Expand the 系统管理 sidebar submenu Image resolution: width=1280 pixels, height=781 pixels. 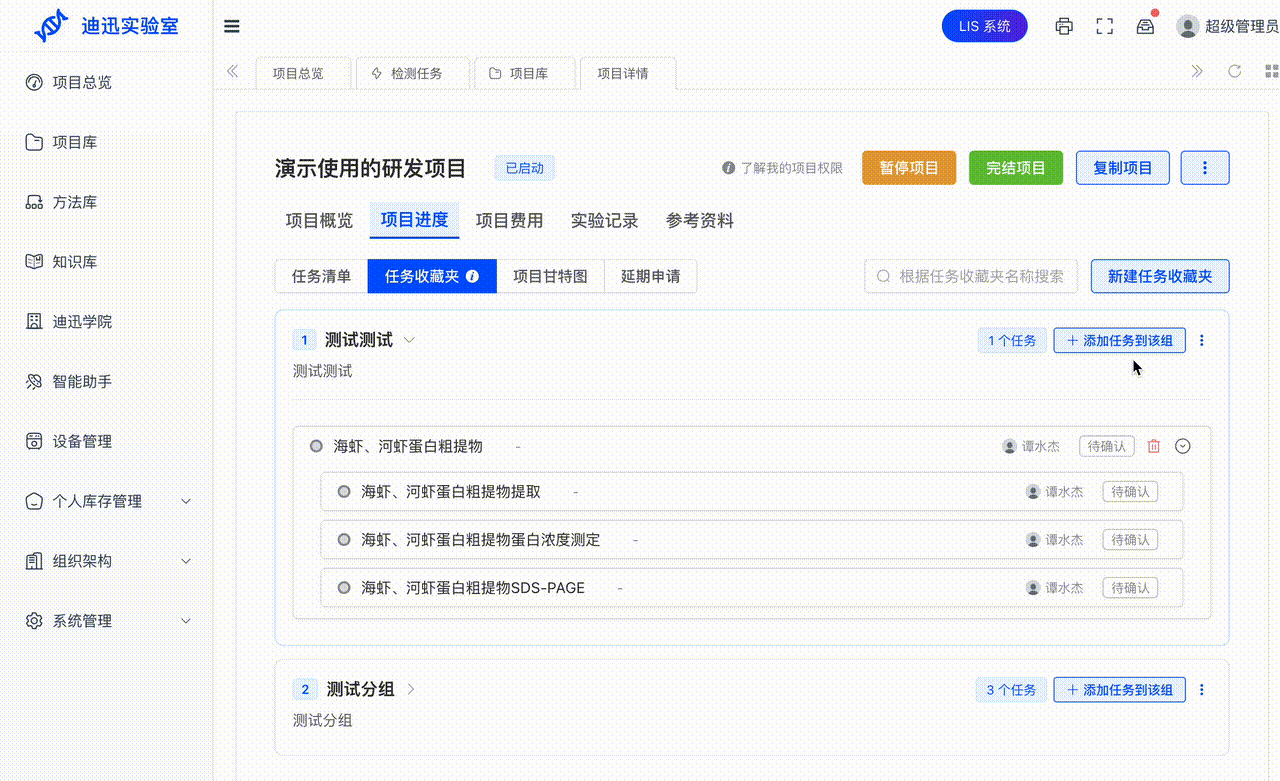[186, 621]
